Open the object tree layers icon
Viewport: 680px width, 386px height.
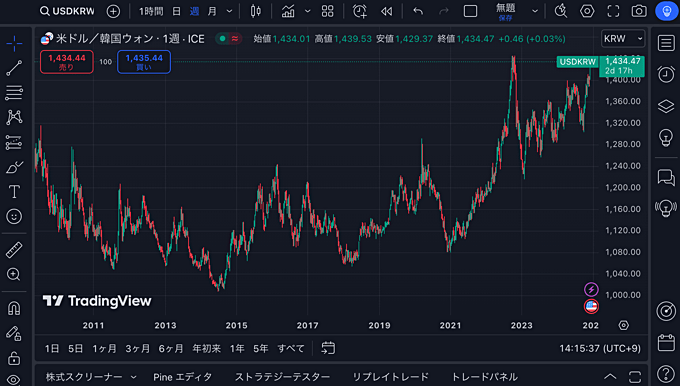[x=667, y=106]
